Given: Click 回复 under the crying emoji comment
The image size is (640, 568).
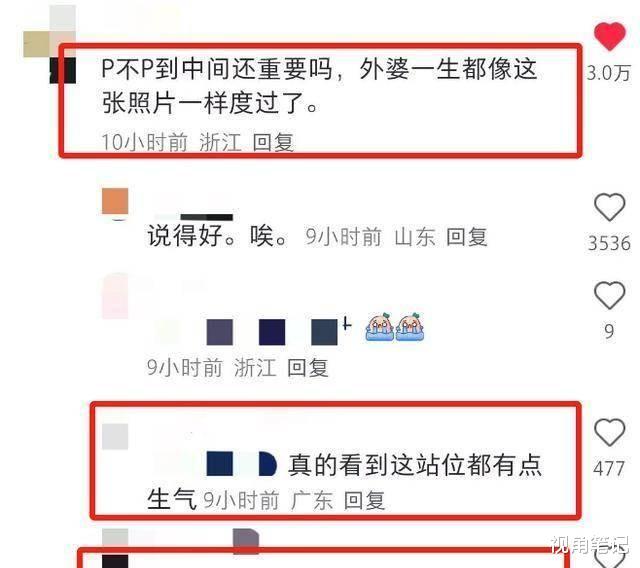Looking at the screenshot, I should coord(308,368).
